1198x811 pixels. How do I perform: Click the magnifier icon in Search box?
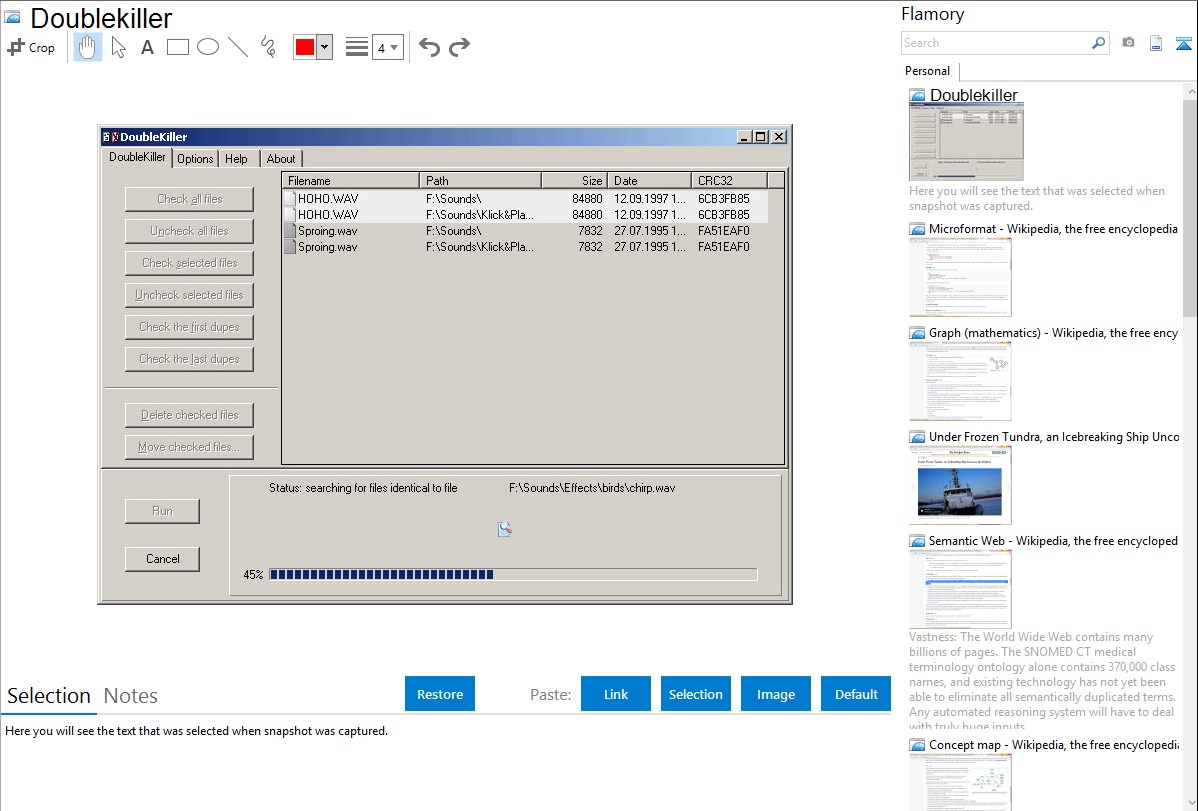click(x=1099, y=43)
